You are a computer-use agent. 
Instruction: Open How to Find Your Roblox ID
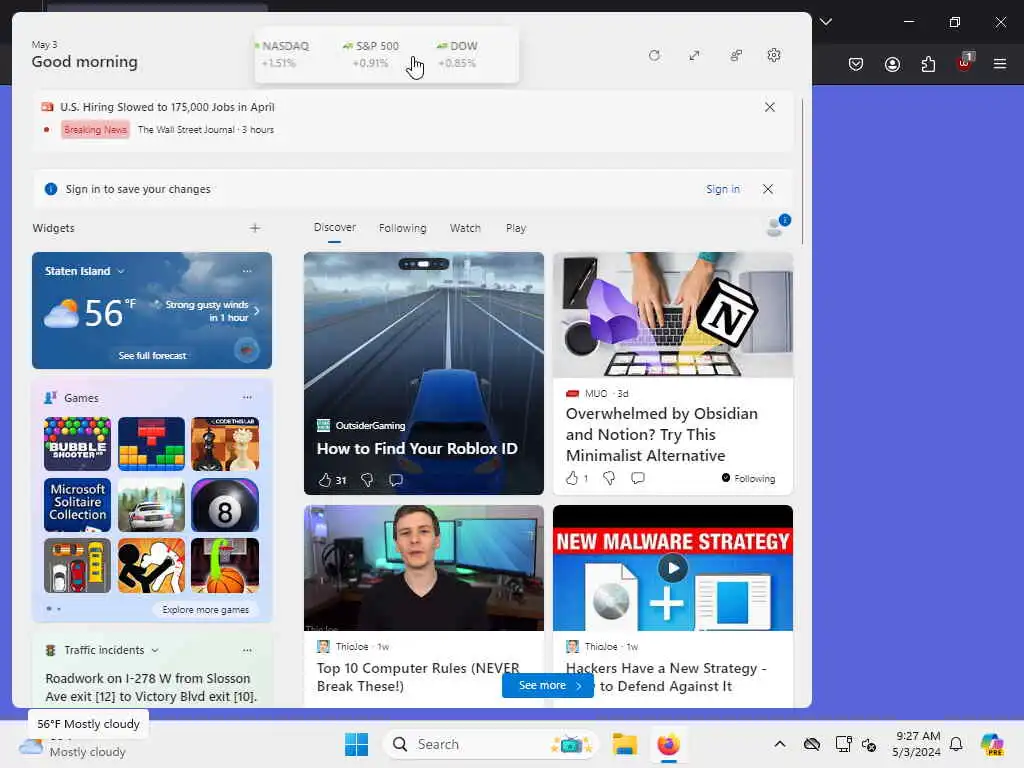pyautogui.click(x=417, y=449)
